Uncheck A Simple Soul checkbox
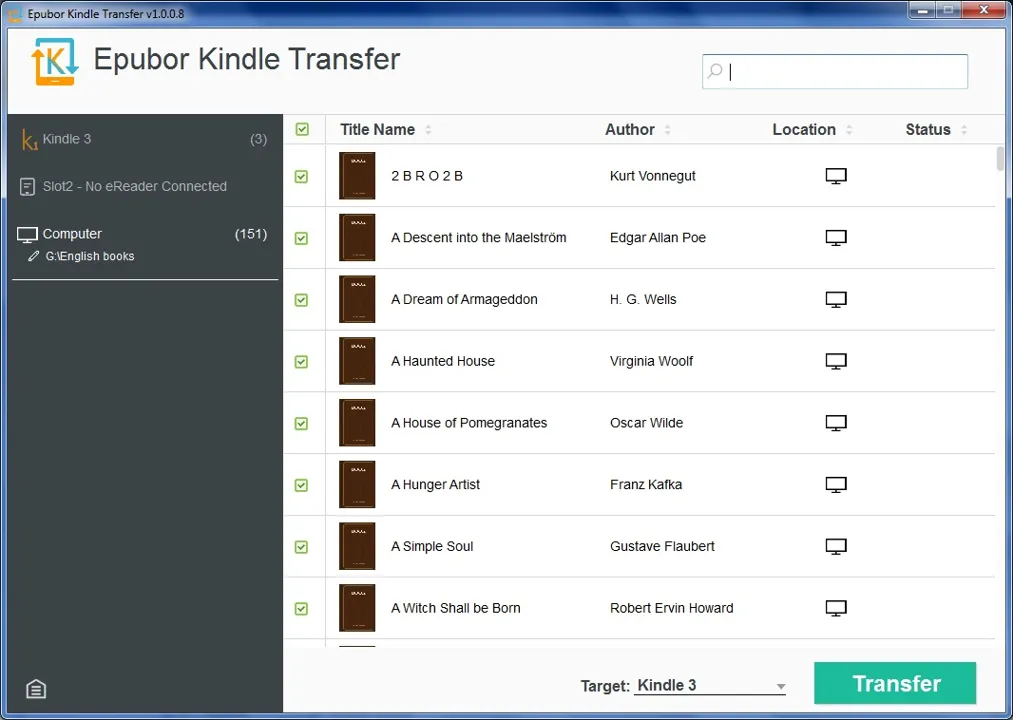Screen dimensions: 1013x720 [302, 547]
